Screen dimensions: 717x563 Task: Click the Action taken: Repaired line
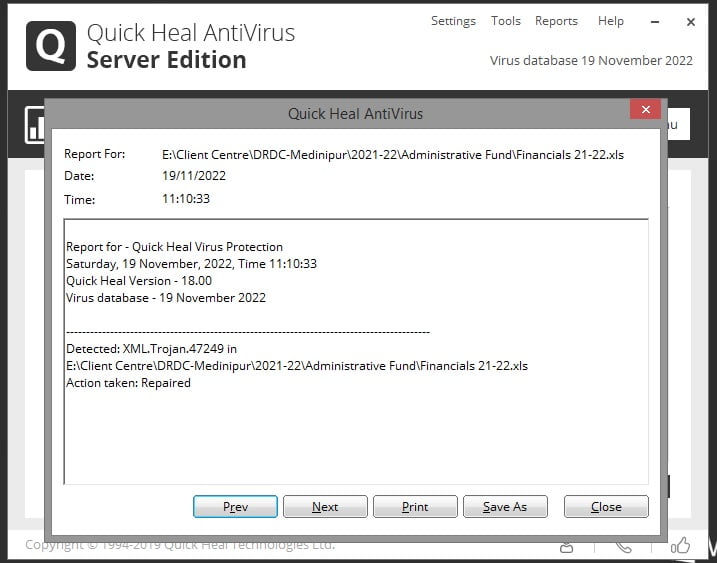pos(128,383)
